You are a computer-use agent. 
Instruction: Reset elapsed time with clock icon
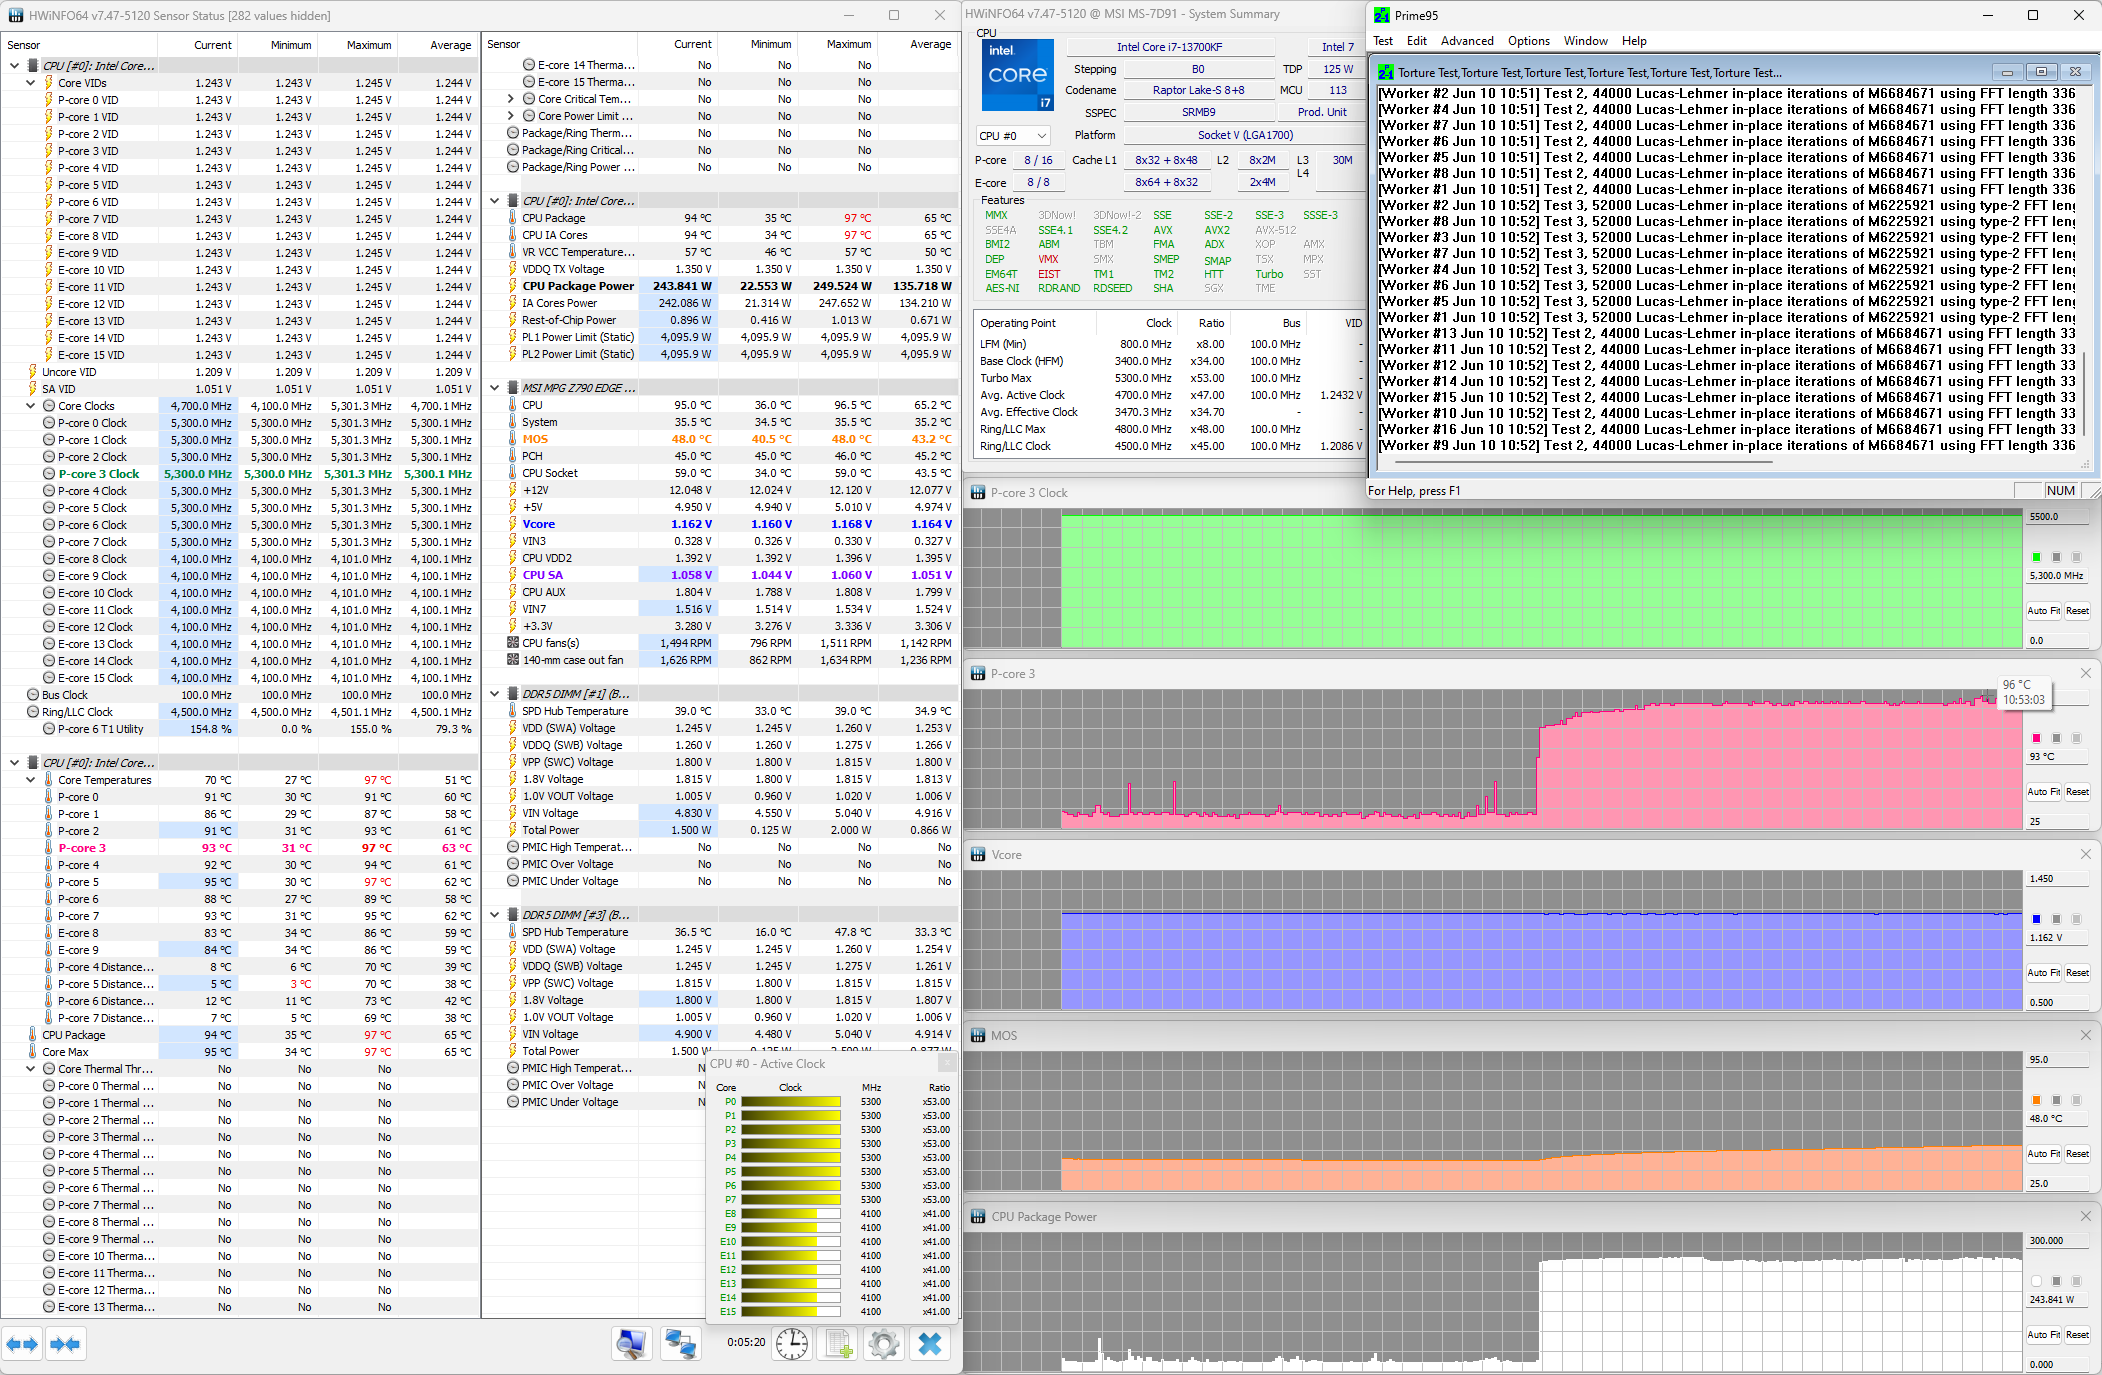(792, 1344)
